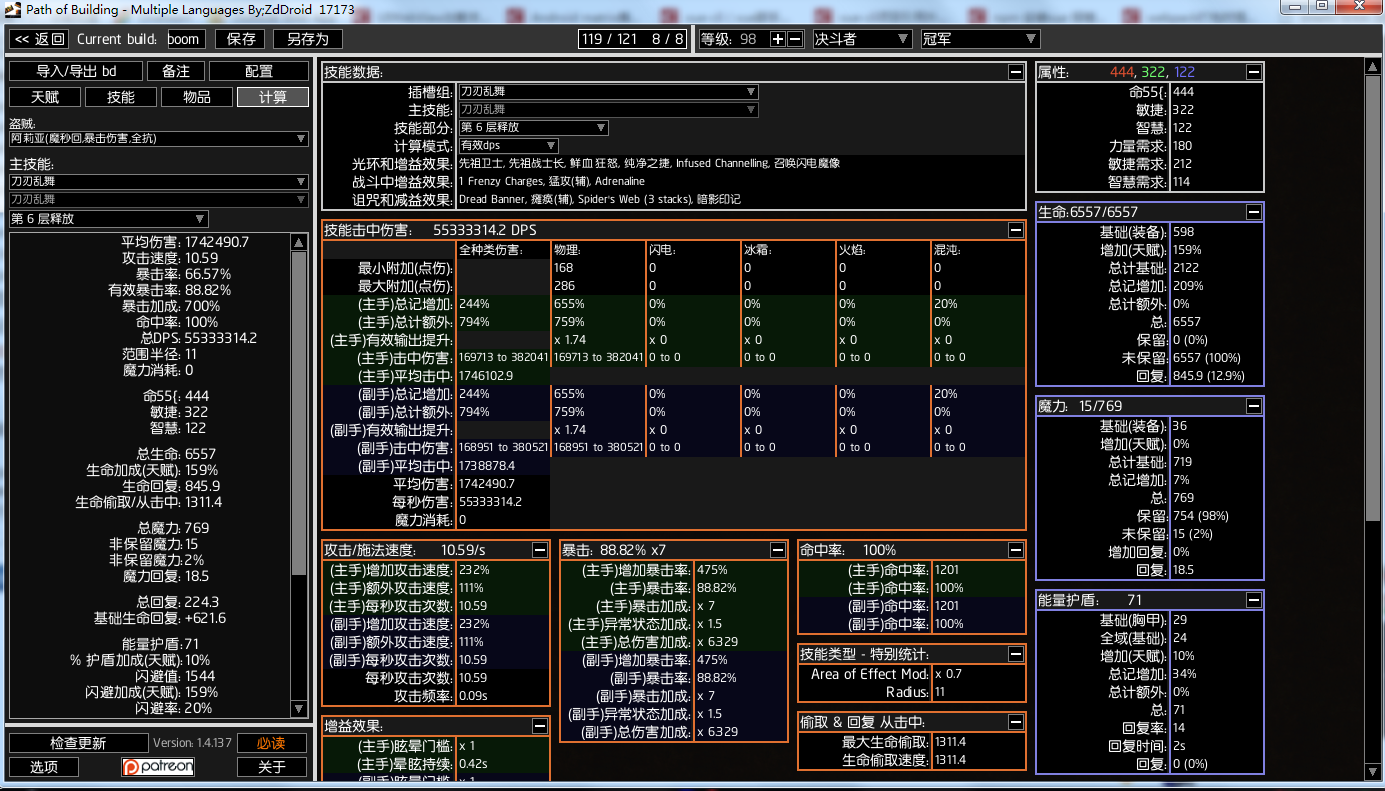The width and height of the screenshot is (1385, 791).
Task: Collapse the 增益效果 section
Action: point(540,726)
